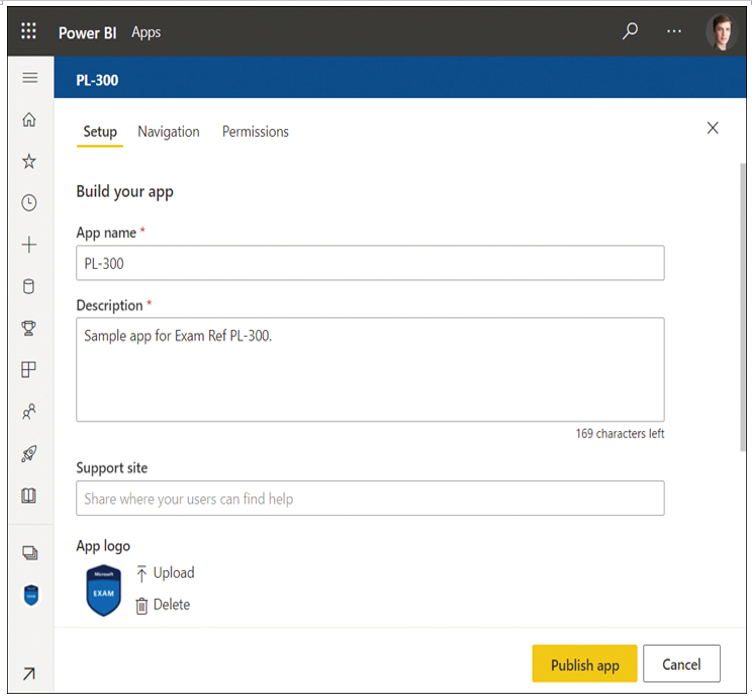Image resolution: width=752 pixels, height=697 pixels.
Task: Click the PL-300 workspace header title
Action: [97, 80]
